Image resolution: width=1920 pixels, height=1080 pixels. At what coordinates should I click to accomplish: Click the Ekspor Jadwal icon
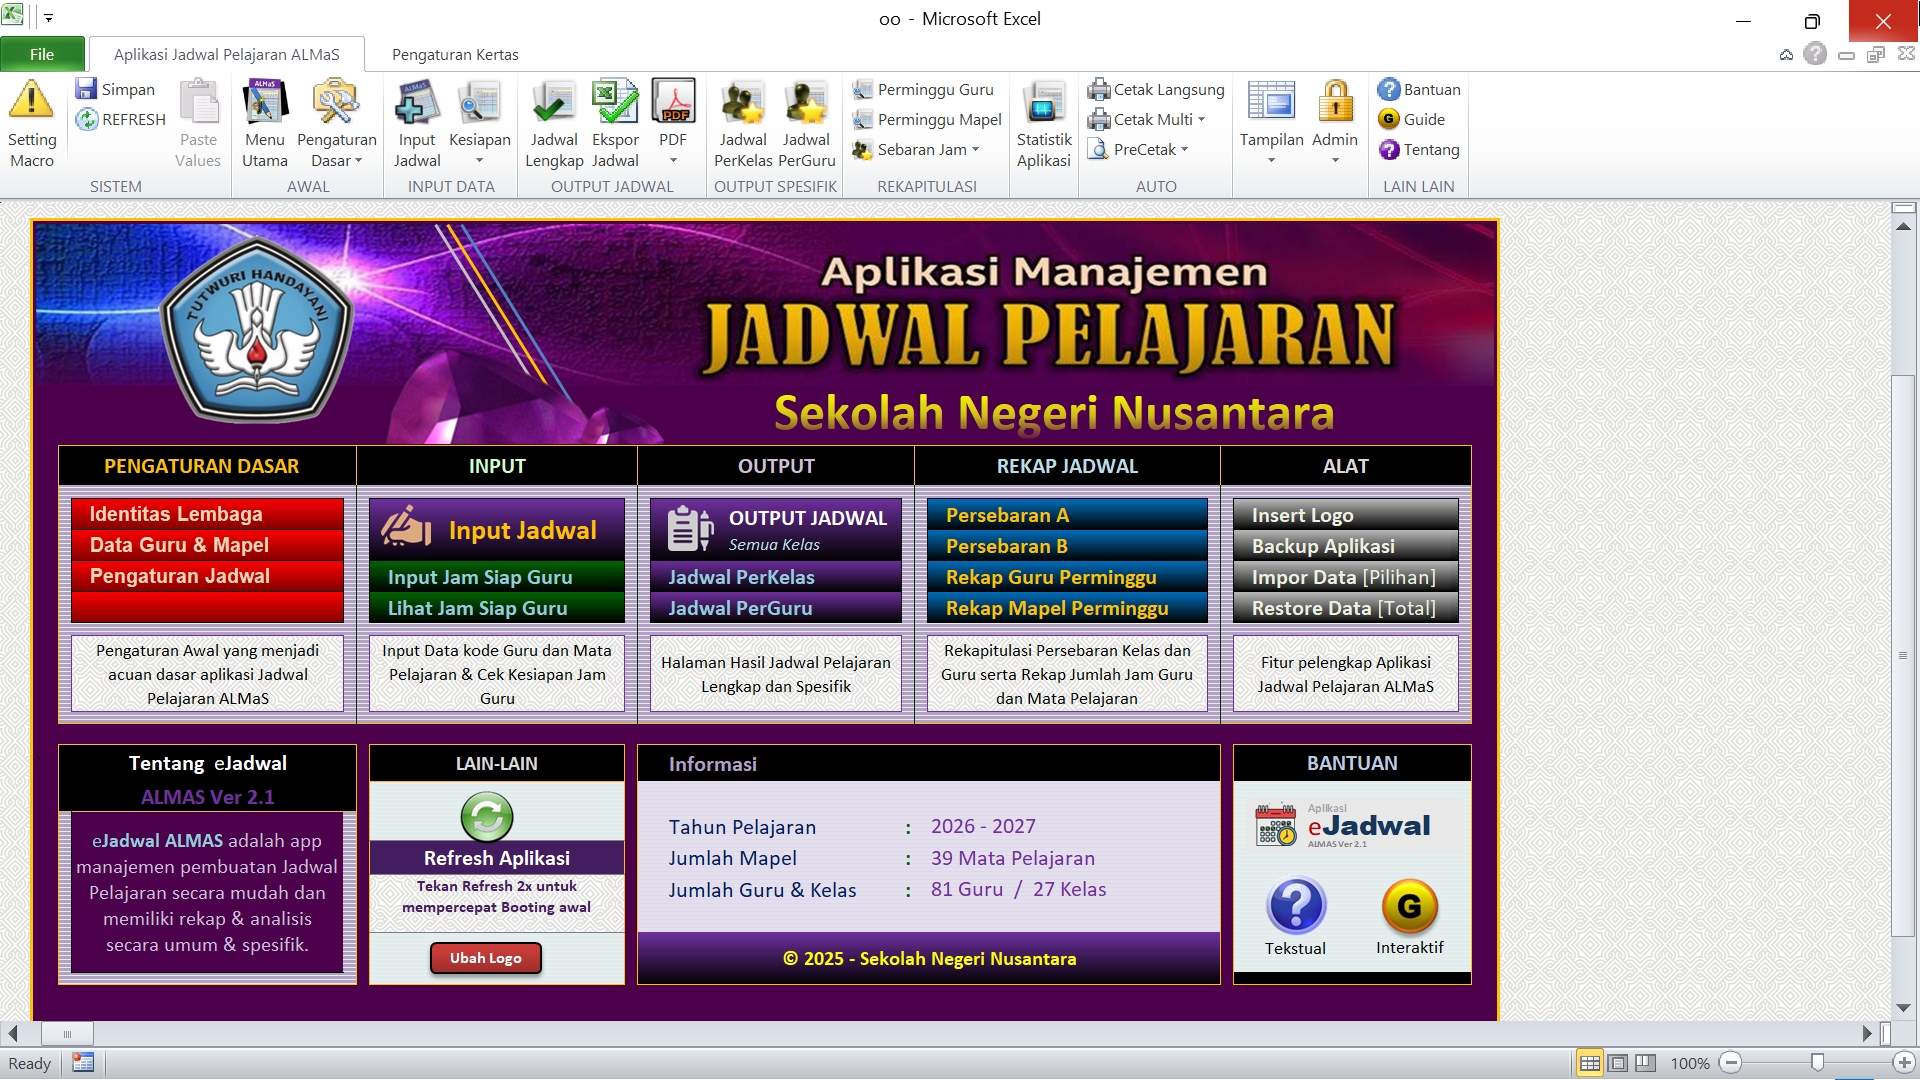pyautogui.click(x=614, y=103)
